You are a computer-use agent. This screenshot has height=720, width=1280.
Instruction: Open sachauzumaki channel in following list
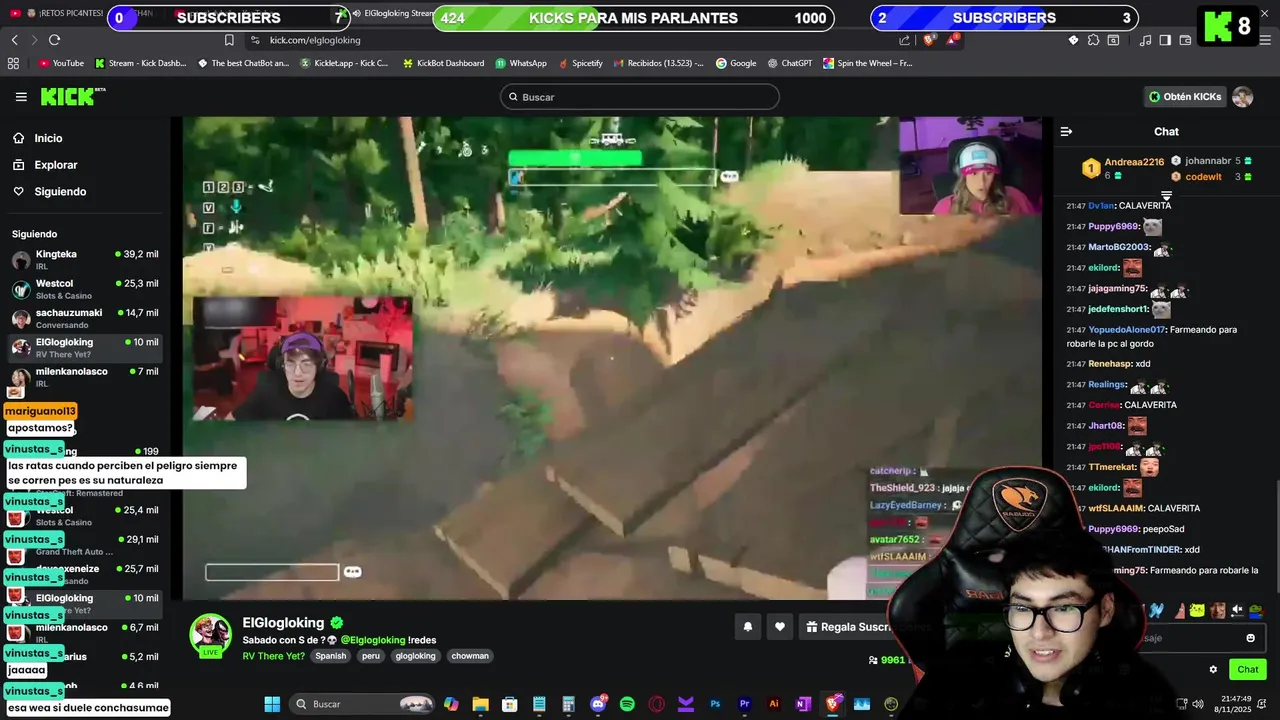click(85, 318)
